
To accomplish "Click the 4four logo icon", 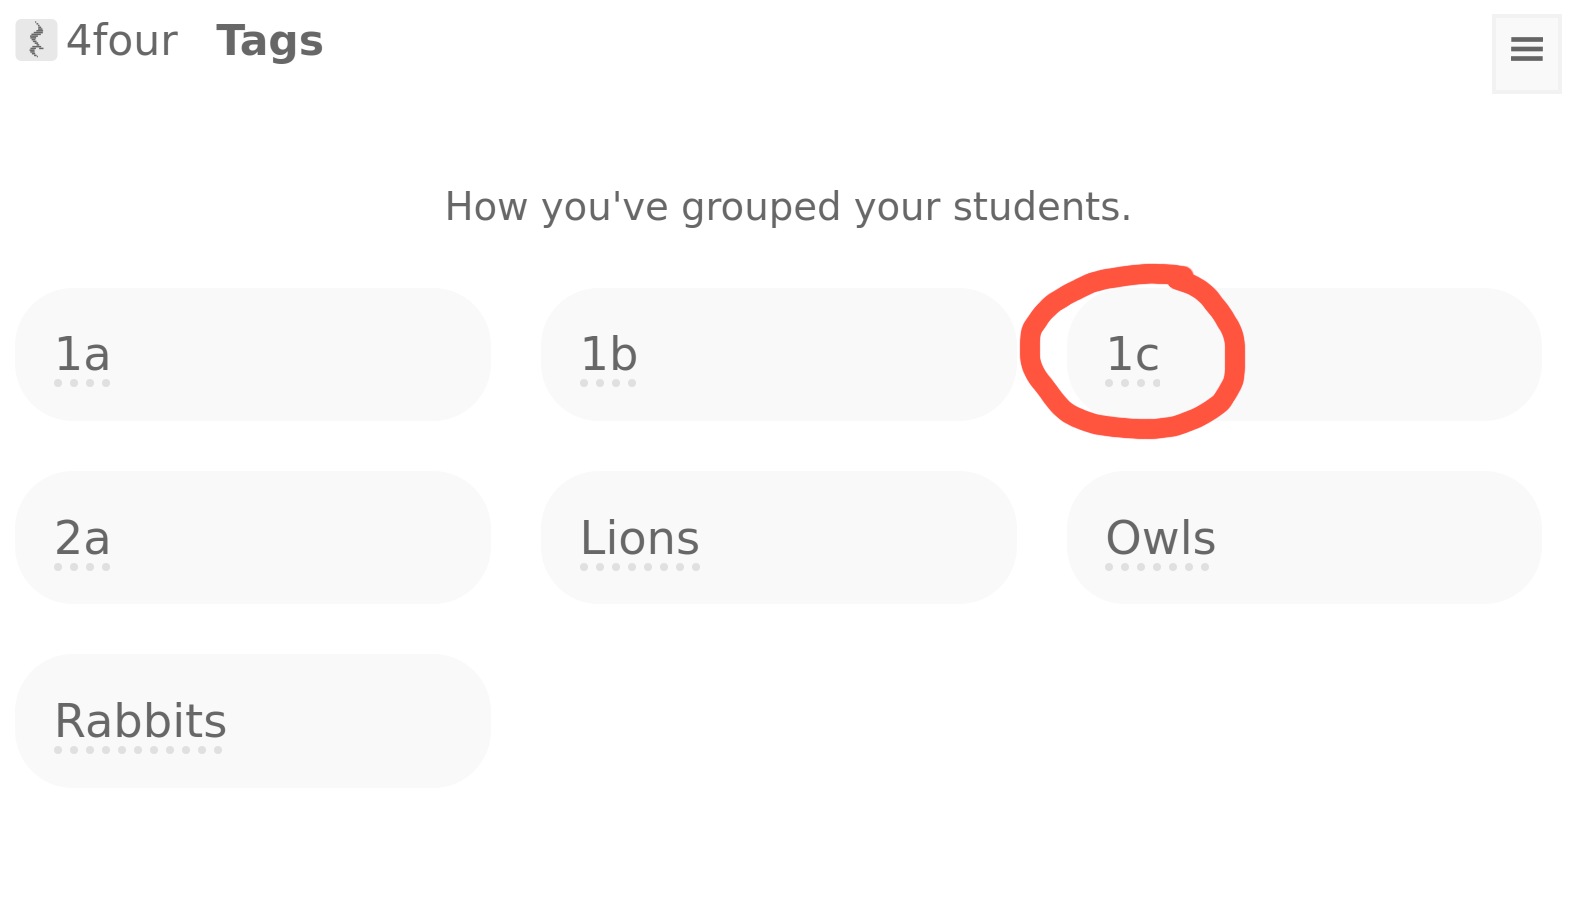I will (36, 41).
